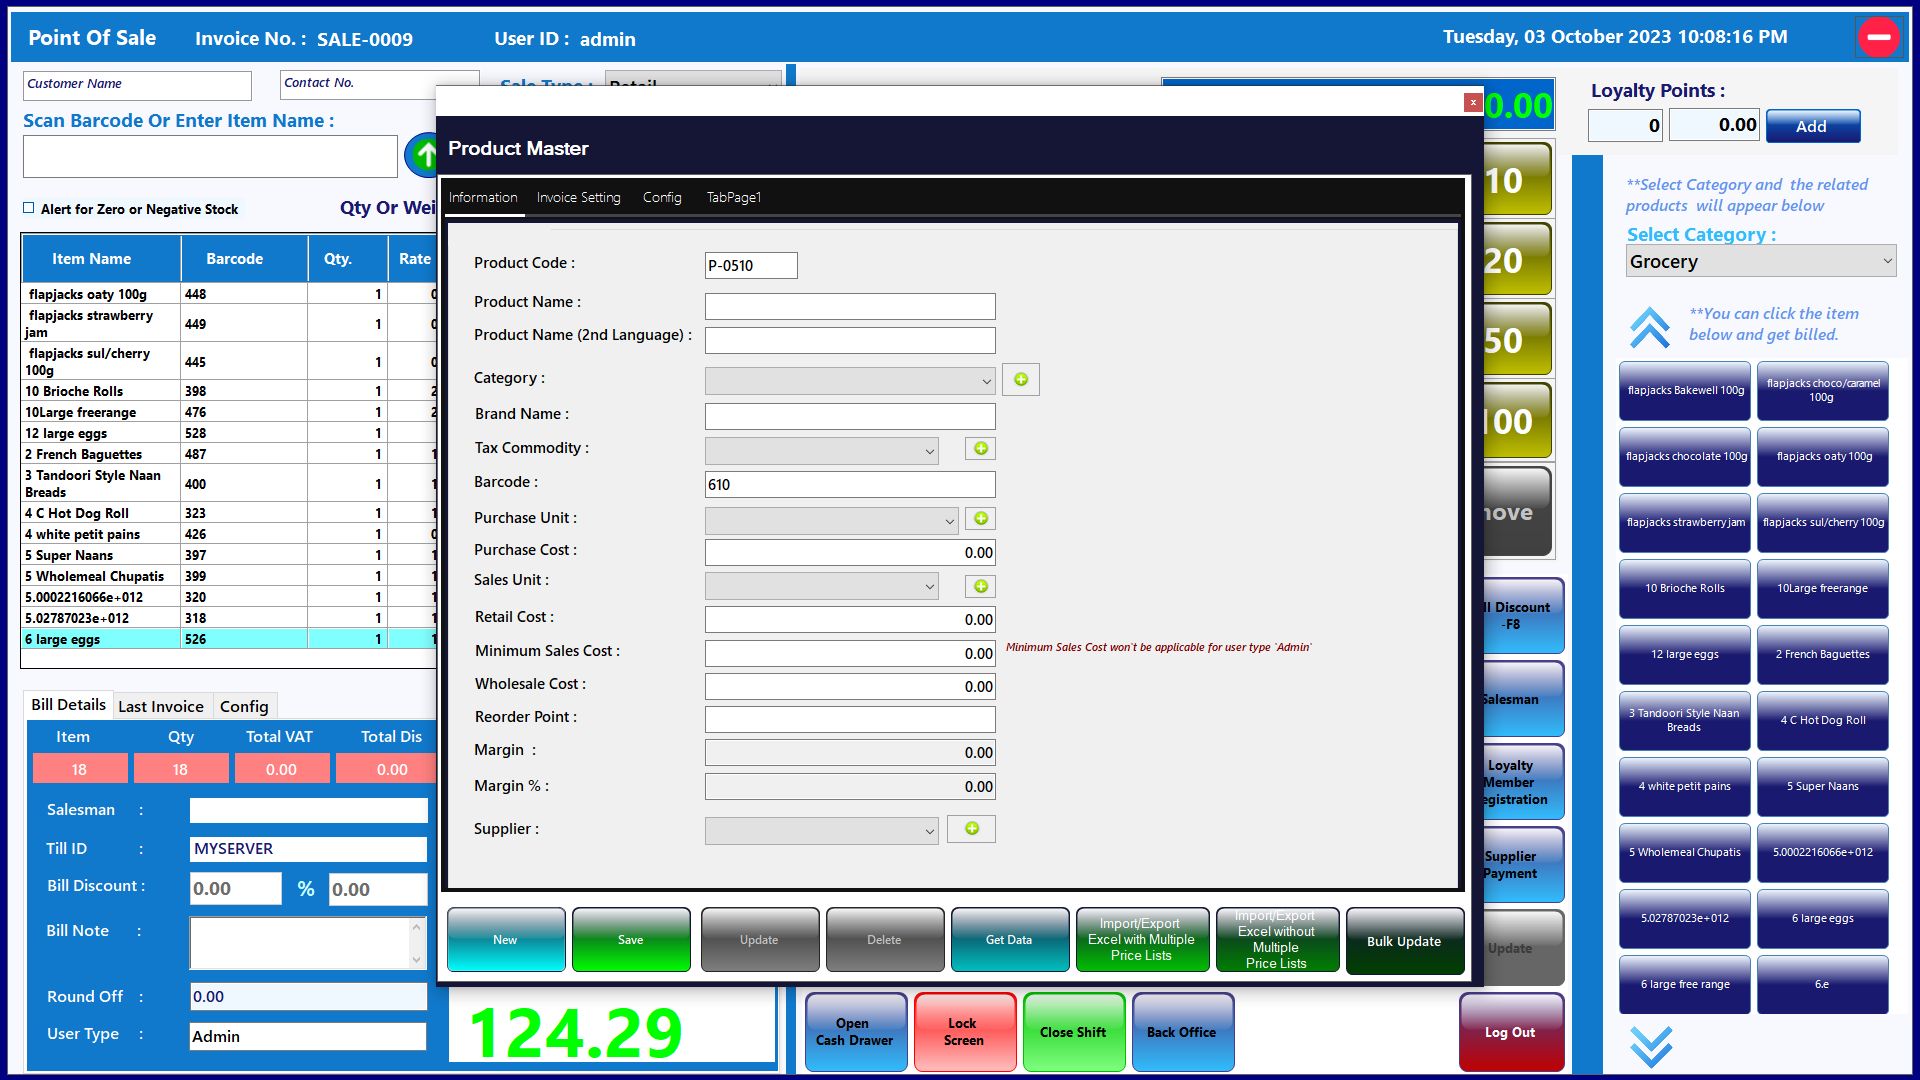The height and width of the screenshot is (1080, 1920).
Task: Click add icon beside Sales Unit
Action: click(x=980, y=587)
